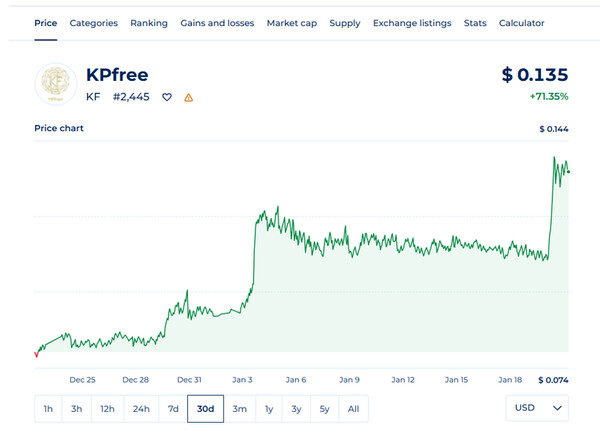Click the red chart start marker
Screen dimensions: 600x438
[x=37, y=353]
